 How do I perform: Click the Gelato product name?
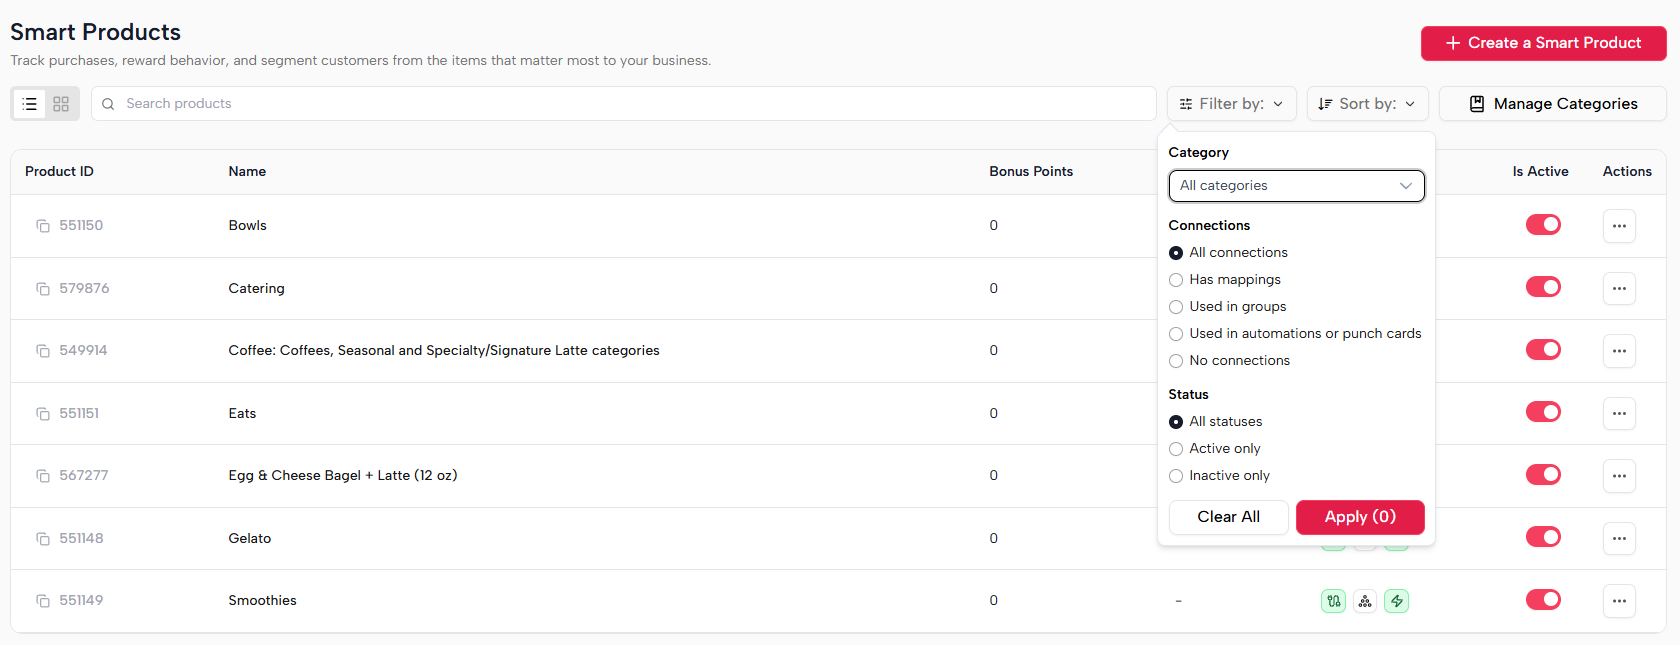(250, 539)
